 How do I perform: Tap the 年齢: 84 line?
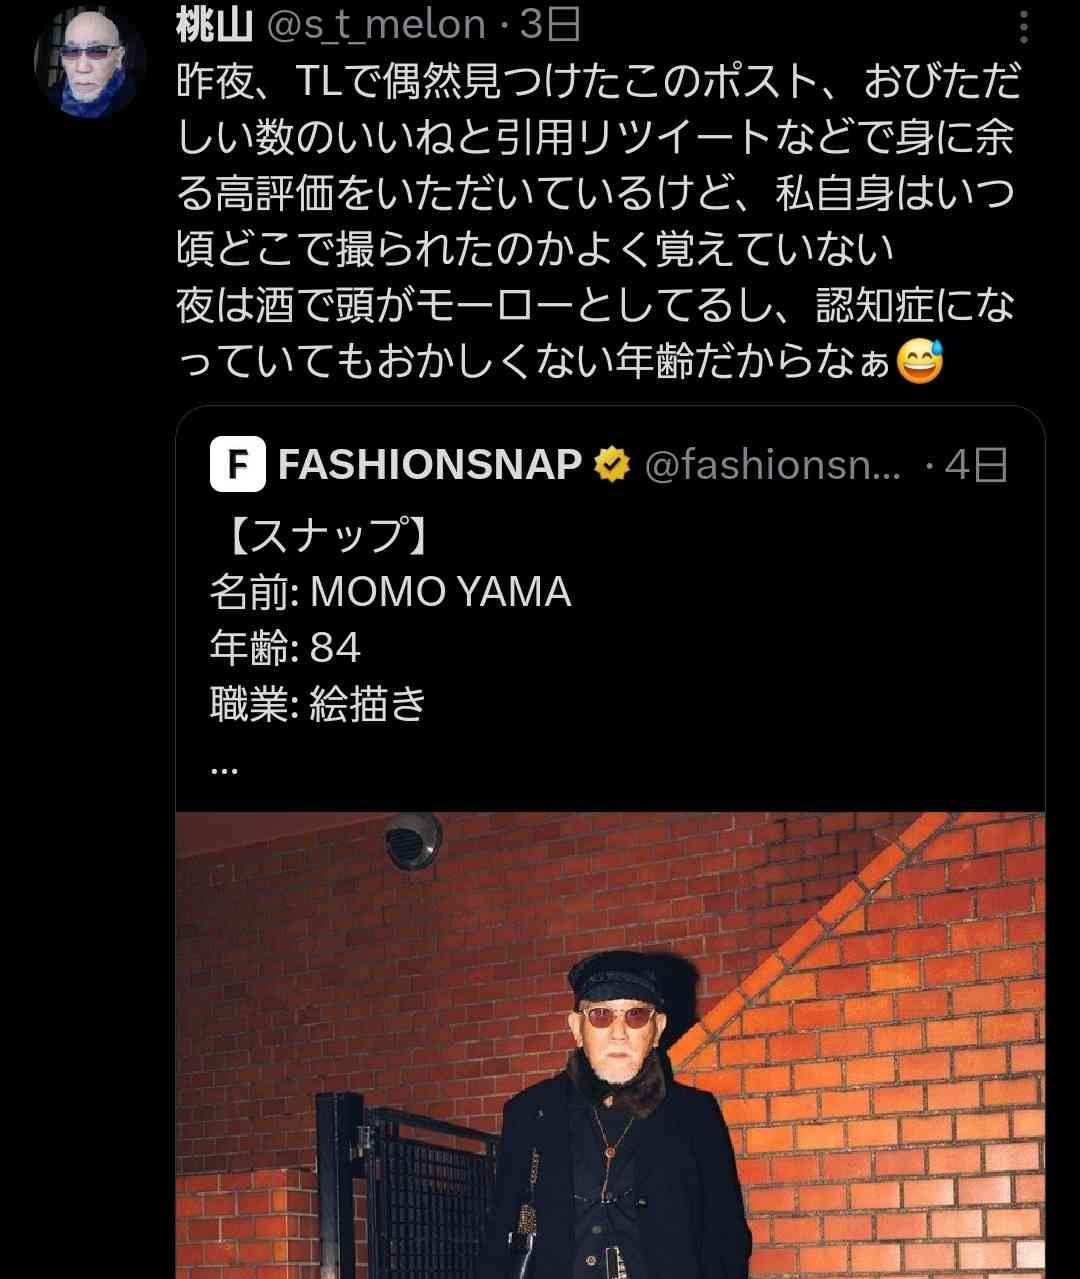285,648
